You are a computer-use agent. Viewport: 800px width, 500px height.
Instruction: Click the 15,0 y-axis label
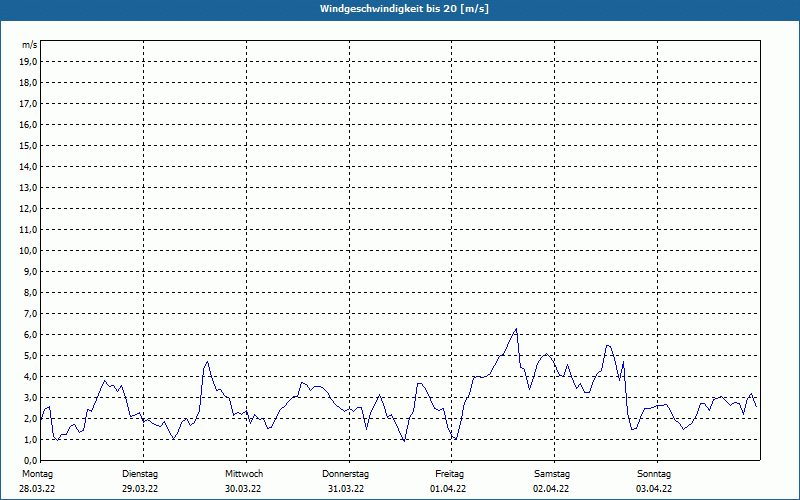pyautogui.click(x=29, y=145)
